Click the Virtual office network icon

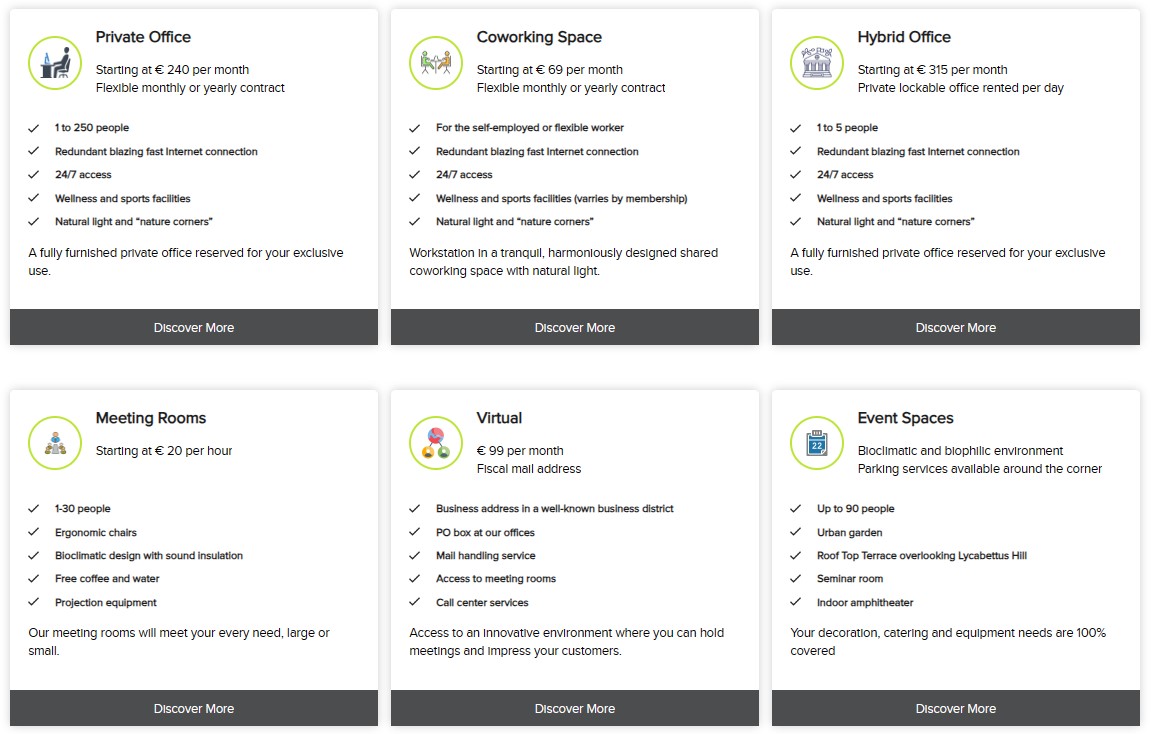(436, 443)
